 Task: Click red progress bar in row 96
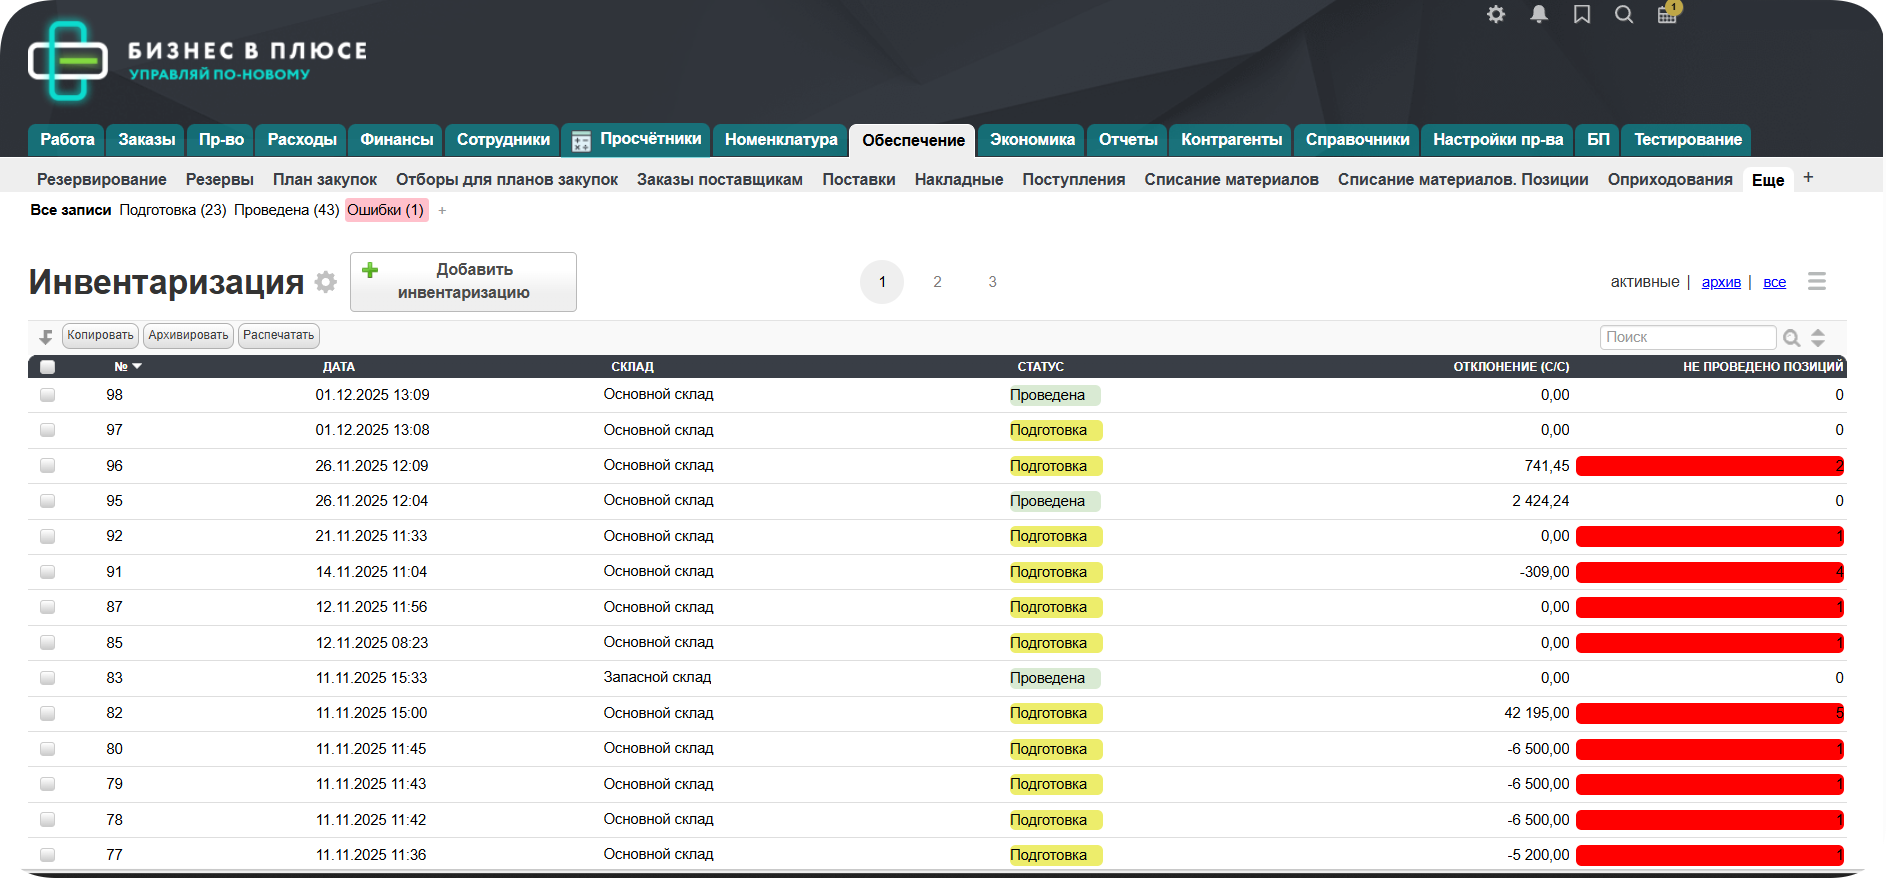(x=1709, y=466)
